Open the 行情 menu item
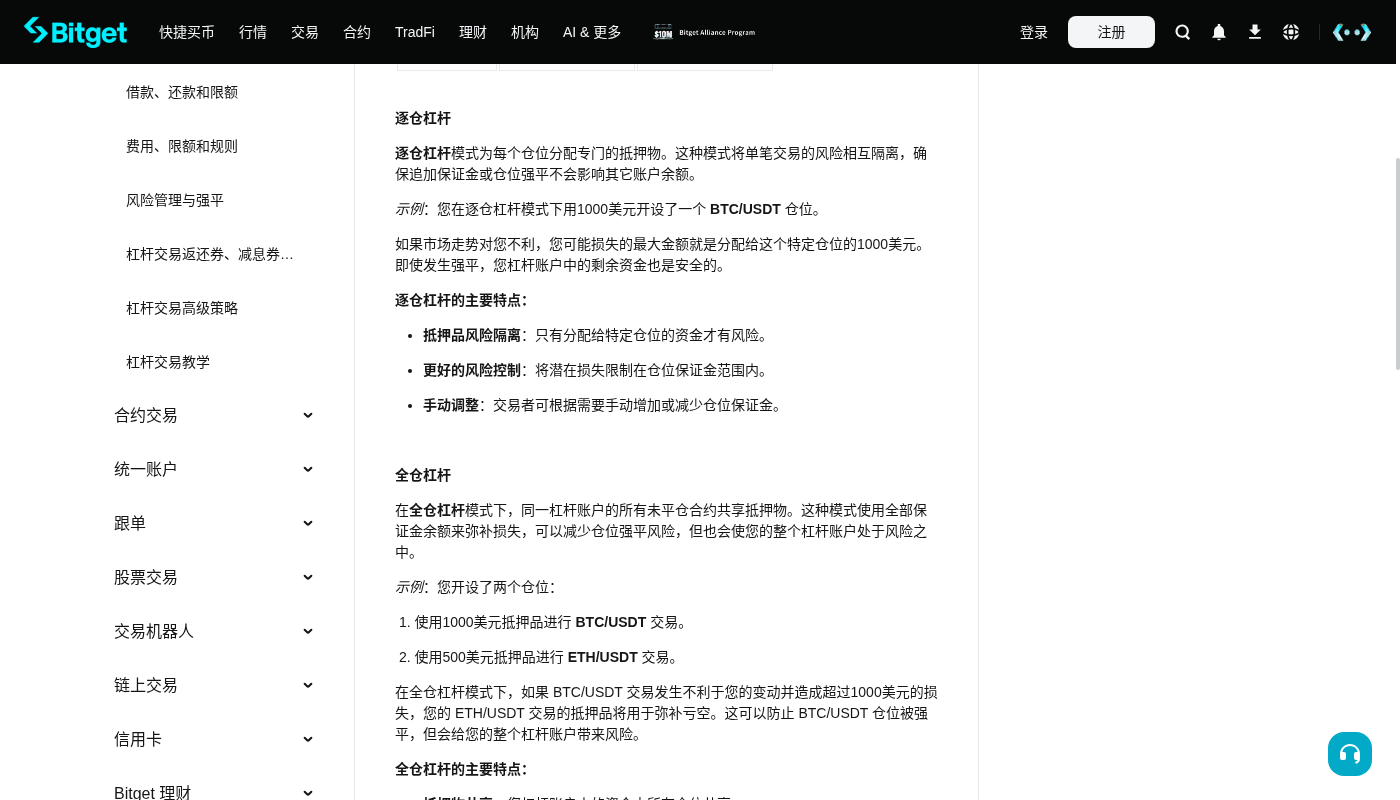The image size is (1400, 800). (x=253, y=32)
